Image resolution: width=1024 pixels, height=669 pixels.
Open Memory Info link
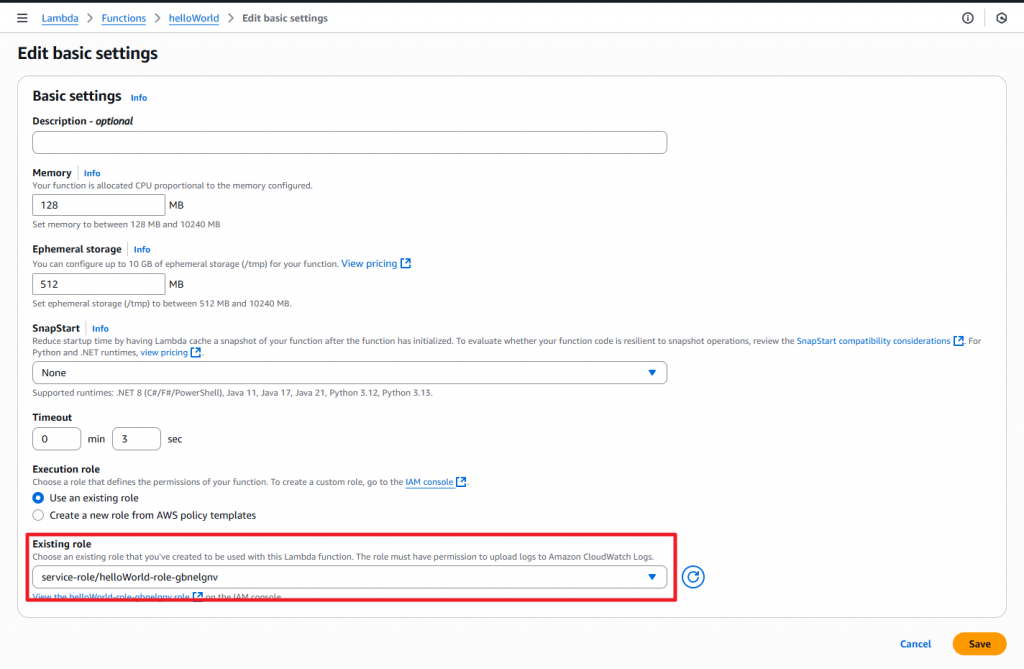(92, 173)
